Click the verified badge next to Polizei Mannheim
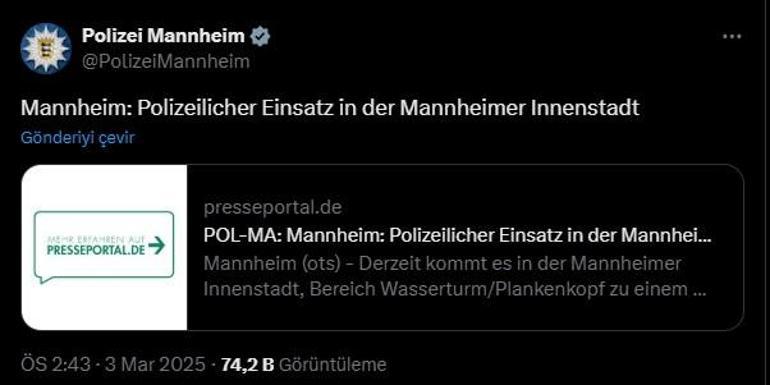Screen dimensions: 770x385 click(260, 35)
